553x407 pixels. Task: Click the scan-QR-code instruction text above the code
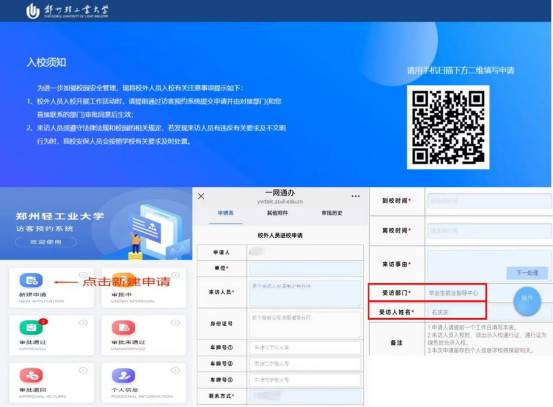[461, 70]
